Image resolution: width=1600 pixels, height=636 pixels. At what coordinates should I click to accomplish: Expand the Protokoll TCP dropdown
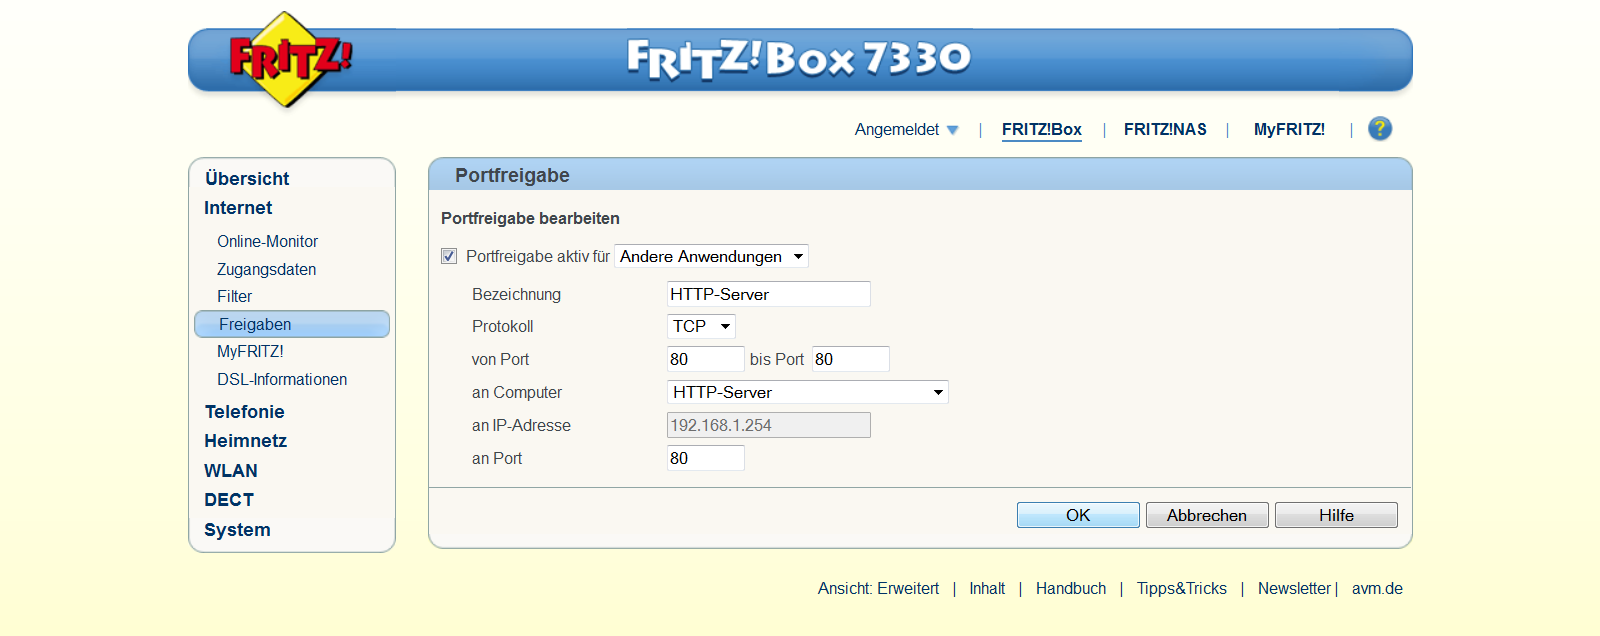point(701,327)
